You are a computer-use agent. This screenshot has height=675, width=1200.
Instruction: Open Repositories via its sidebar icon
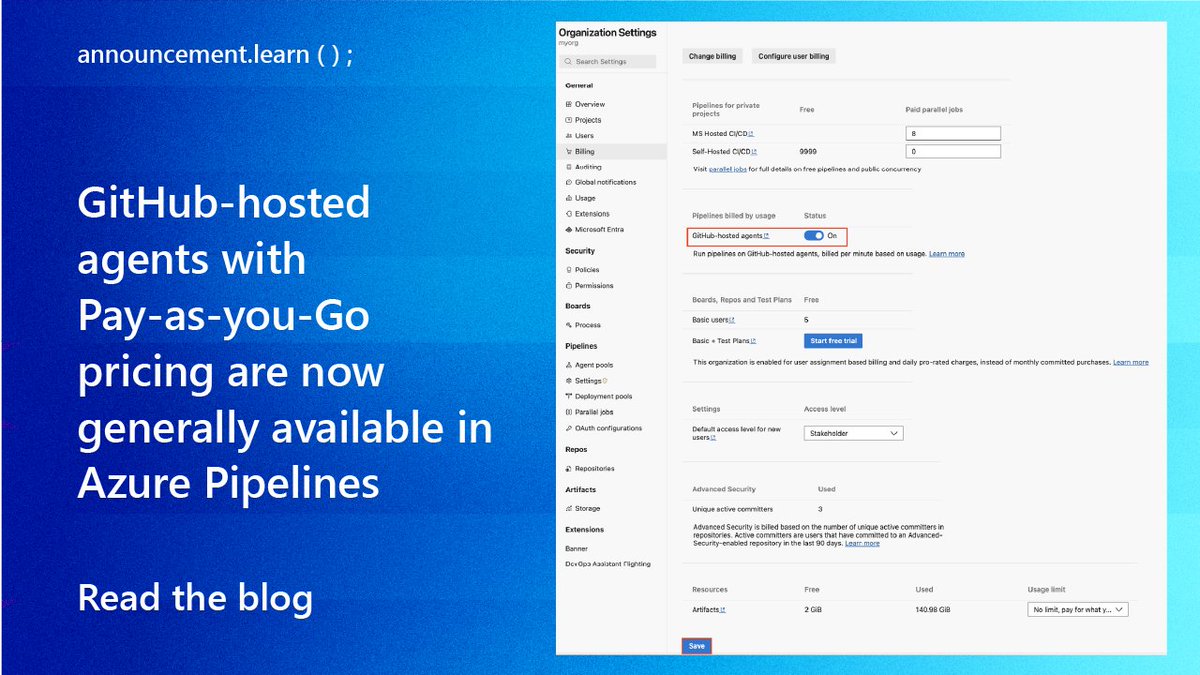569,468
